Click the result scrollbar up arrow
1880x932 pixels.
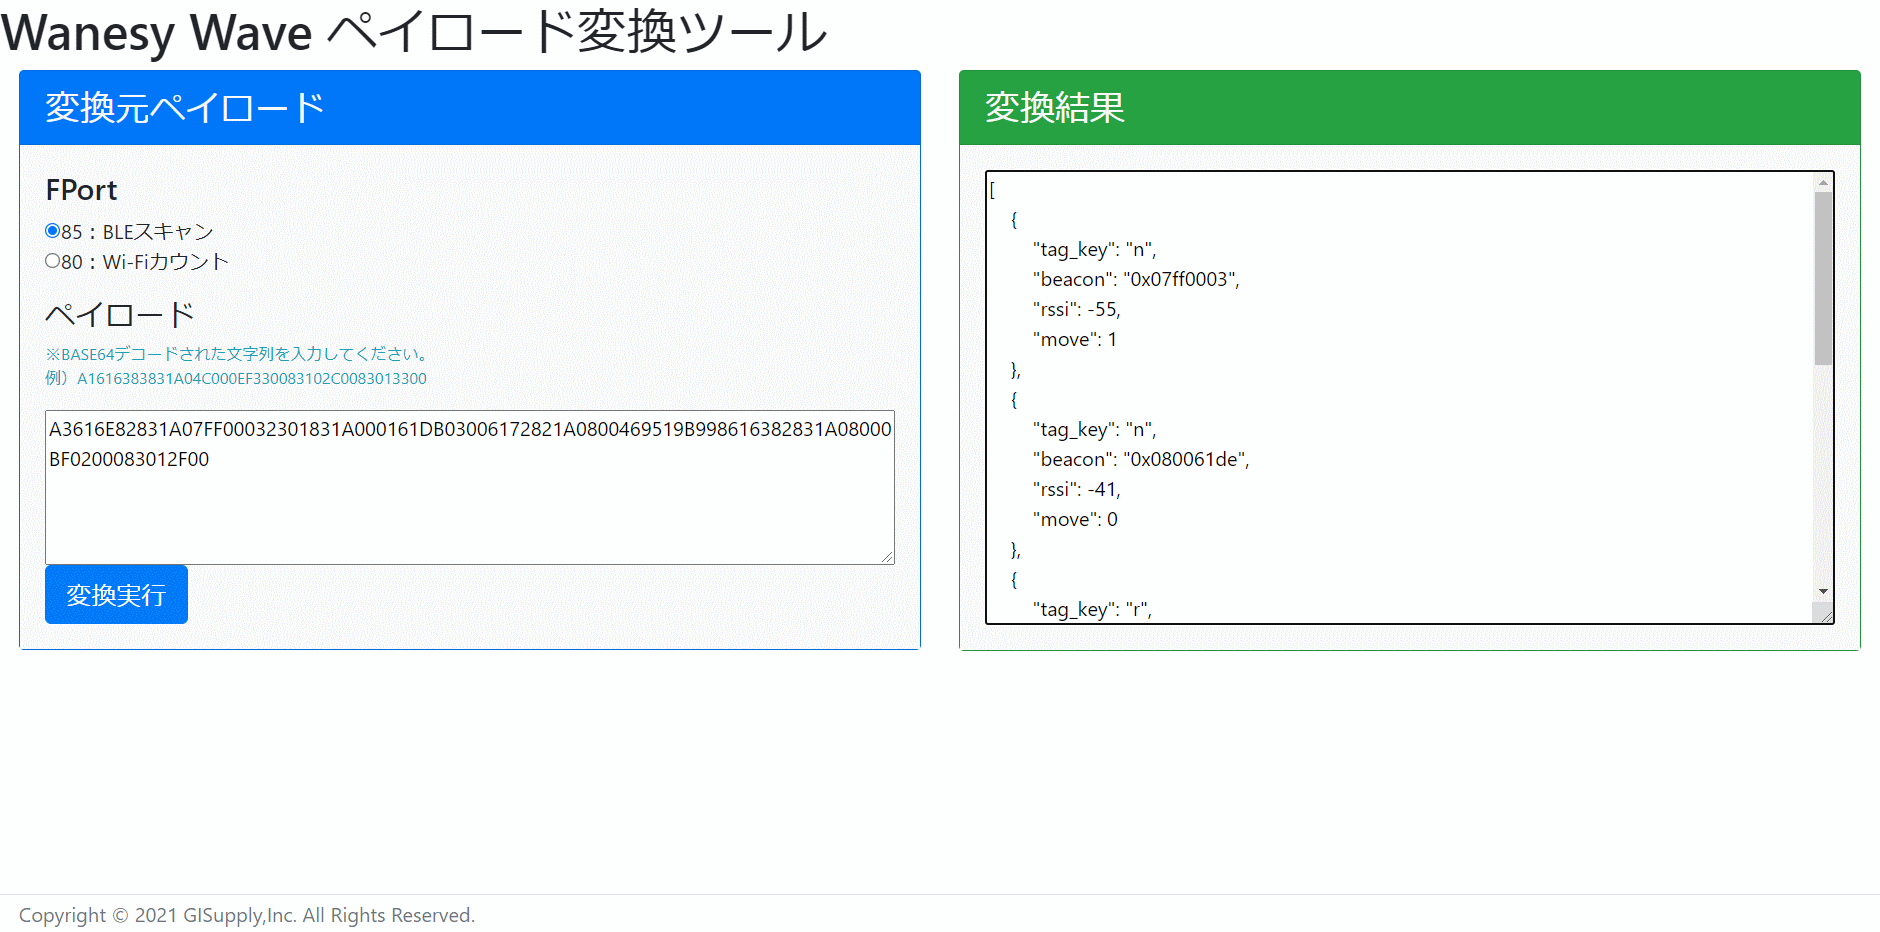click(x=1823, y=183)
